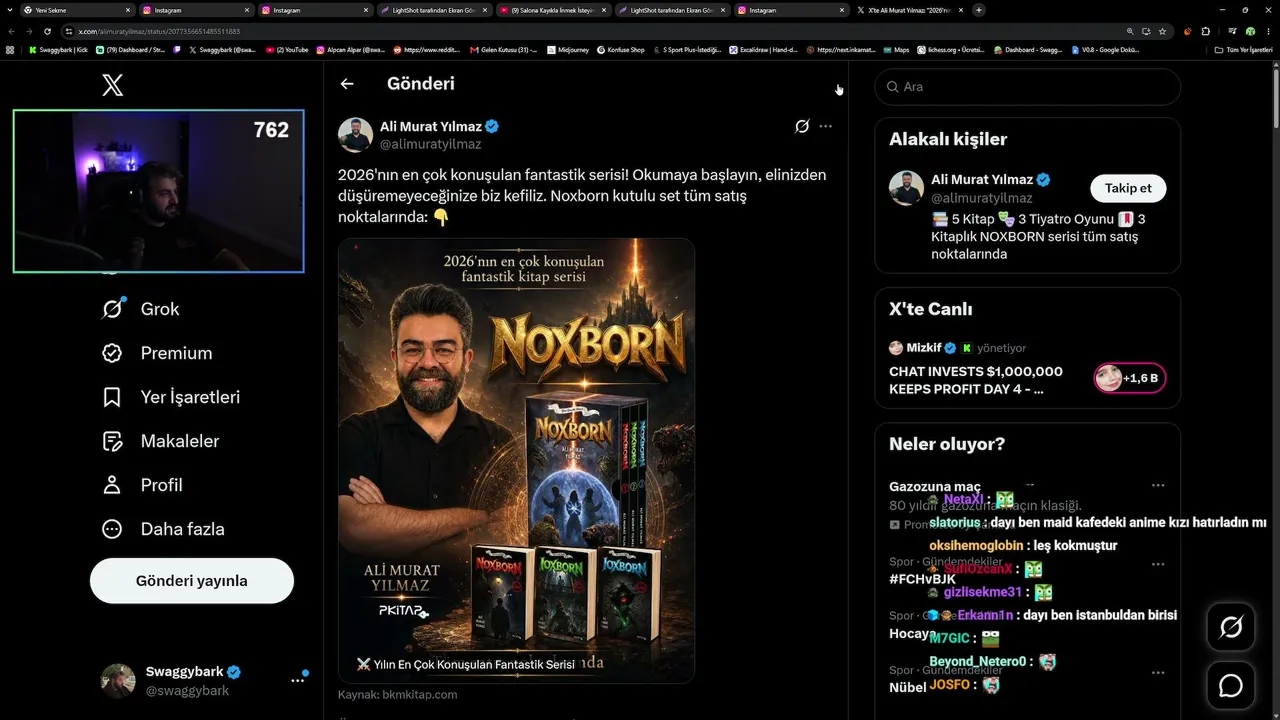Open Swaggybark account menu dots

(297, 680)
